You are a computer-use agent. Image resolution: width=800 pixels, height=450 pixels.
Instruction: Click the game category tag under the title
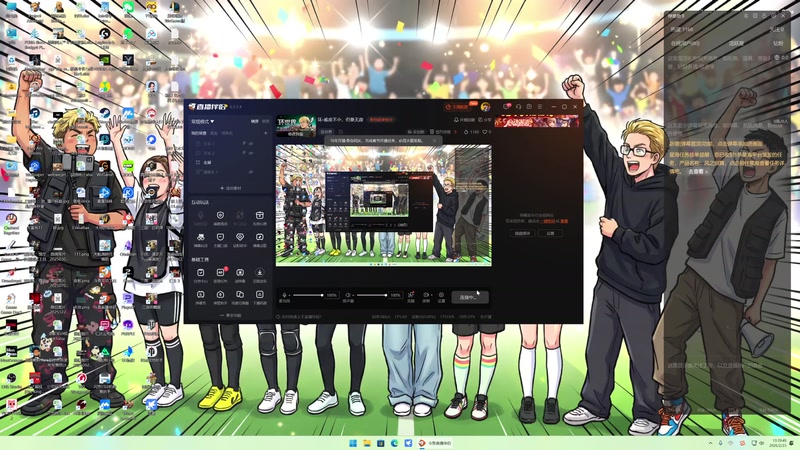(x=327, y=132)
